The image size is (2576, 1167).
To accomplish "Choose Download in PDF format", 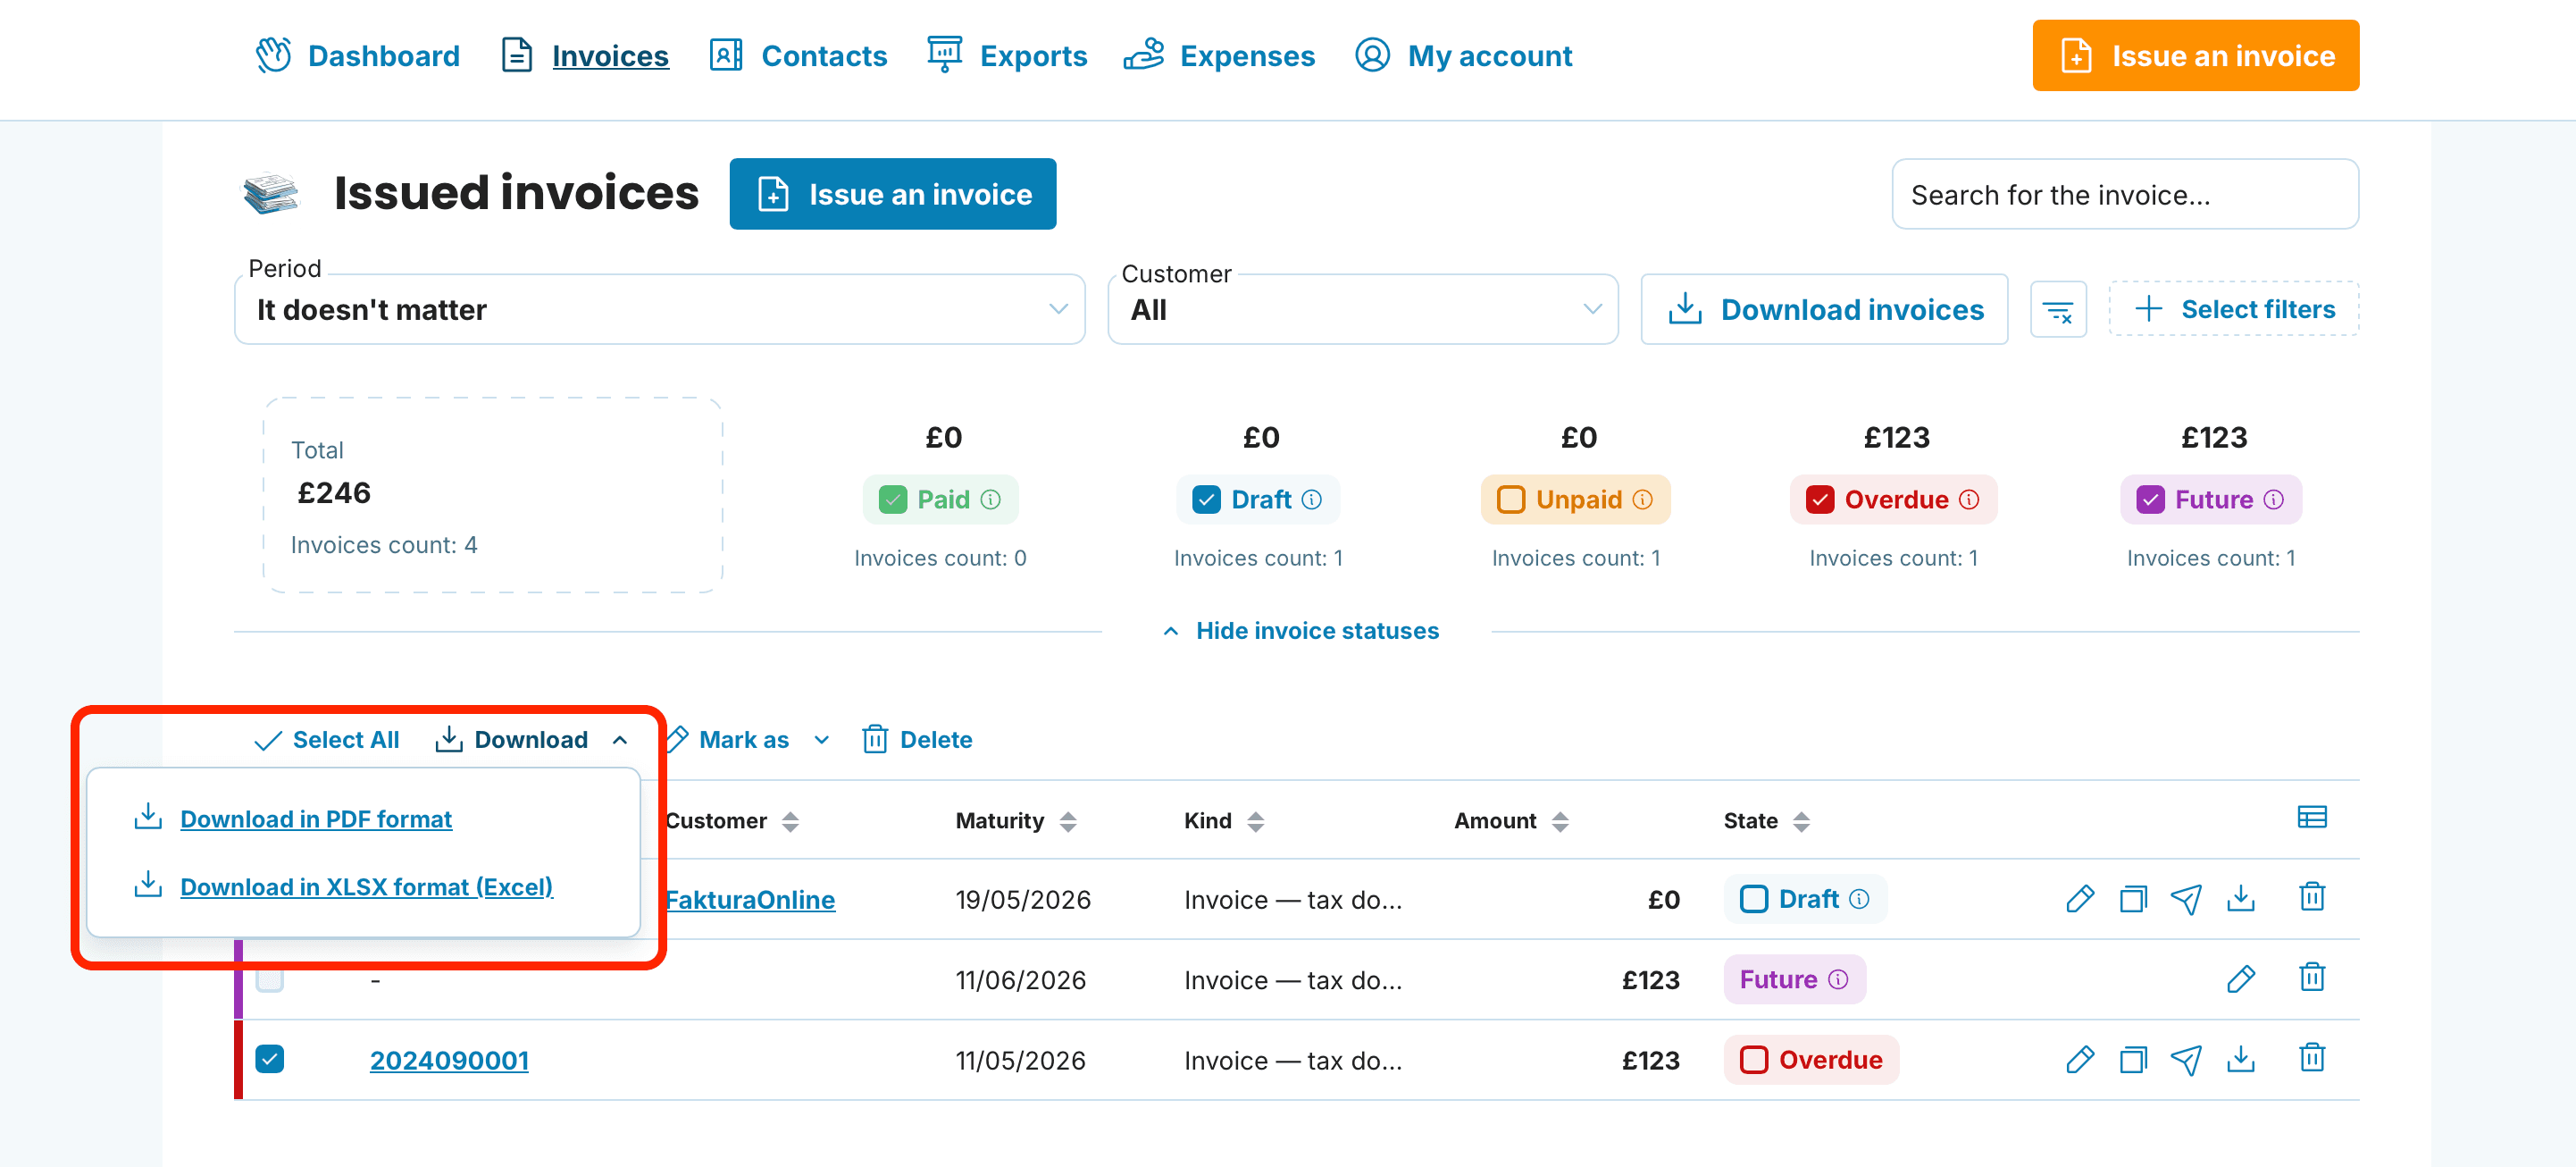I will click(x=315, y=819).
